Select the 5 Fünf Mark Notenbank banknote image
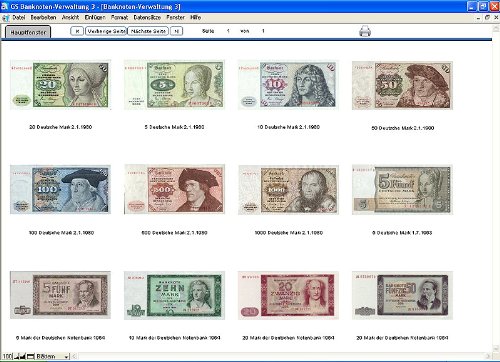 60,295
